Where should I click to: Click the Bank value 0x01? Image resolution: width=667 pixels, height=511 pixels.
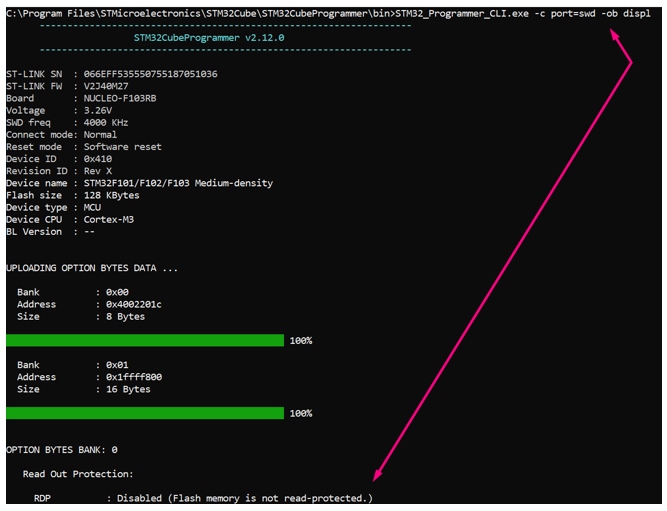pos(117,365)
